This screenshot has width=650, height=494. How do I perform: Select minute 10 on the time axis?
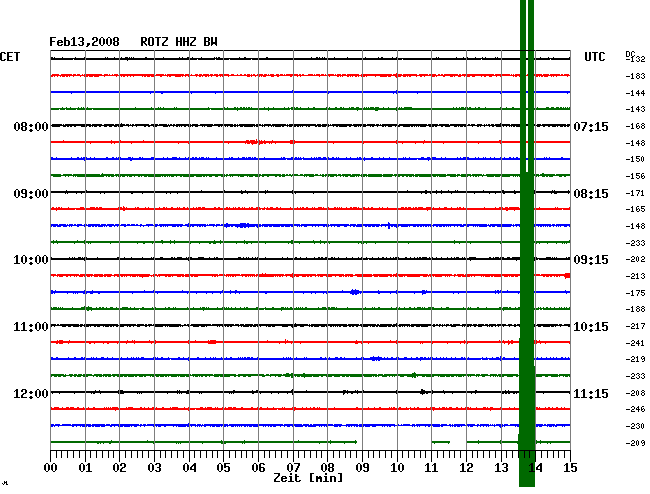pyautogui.click(x=397, y=468)
